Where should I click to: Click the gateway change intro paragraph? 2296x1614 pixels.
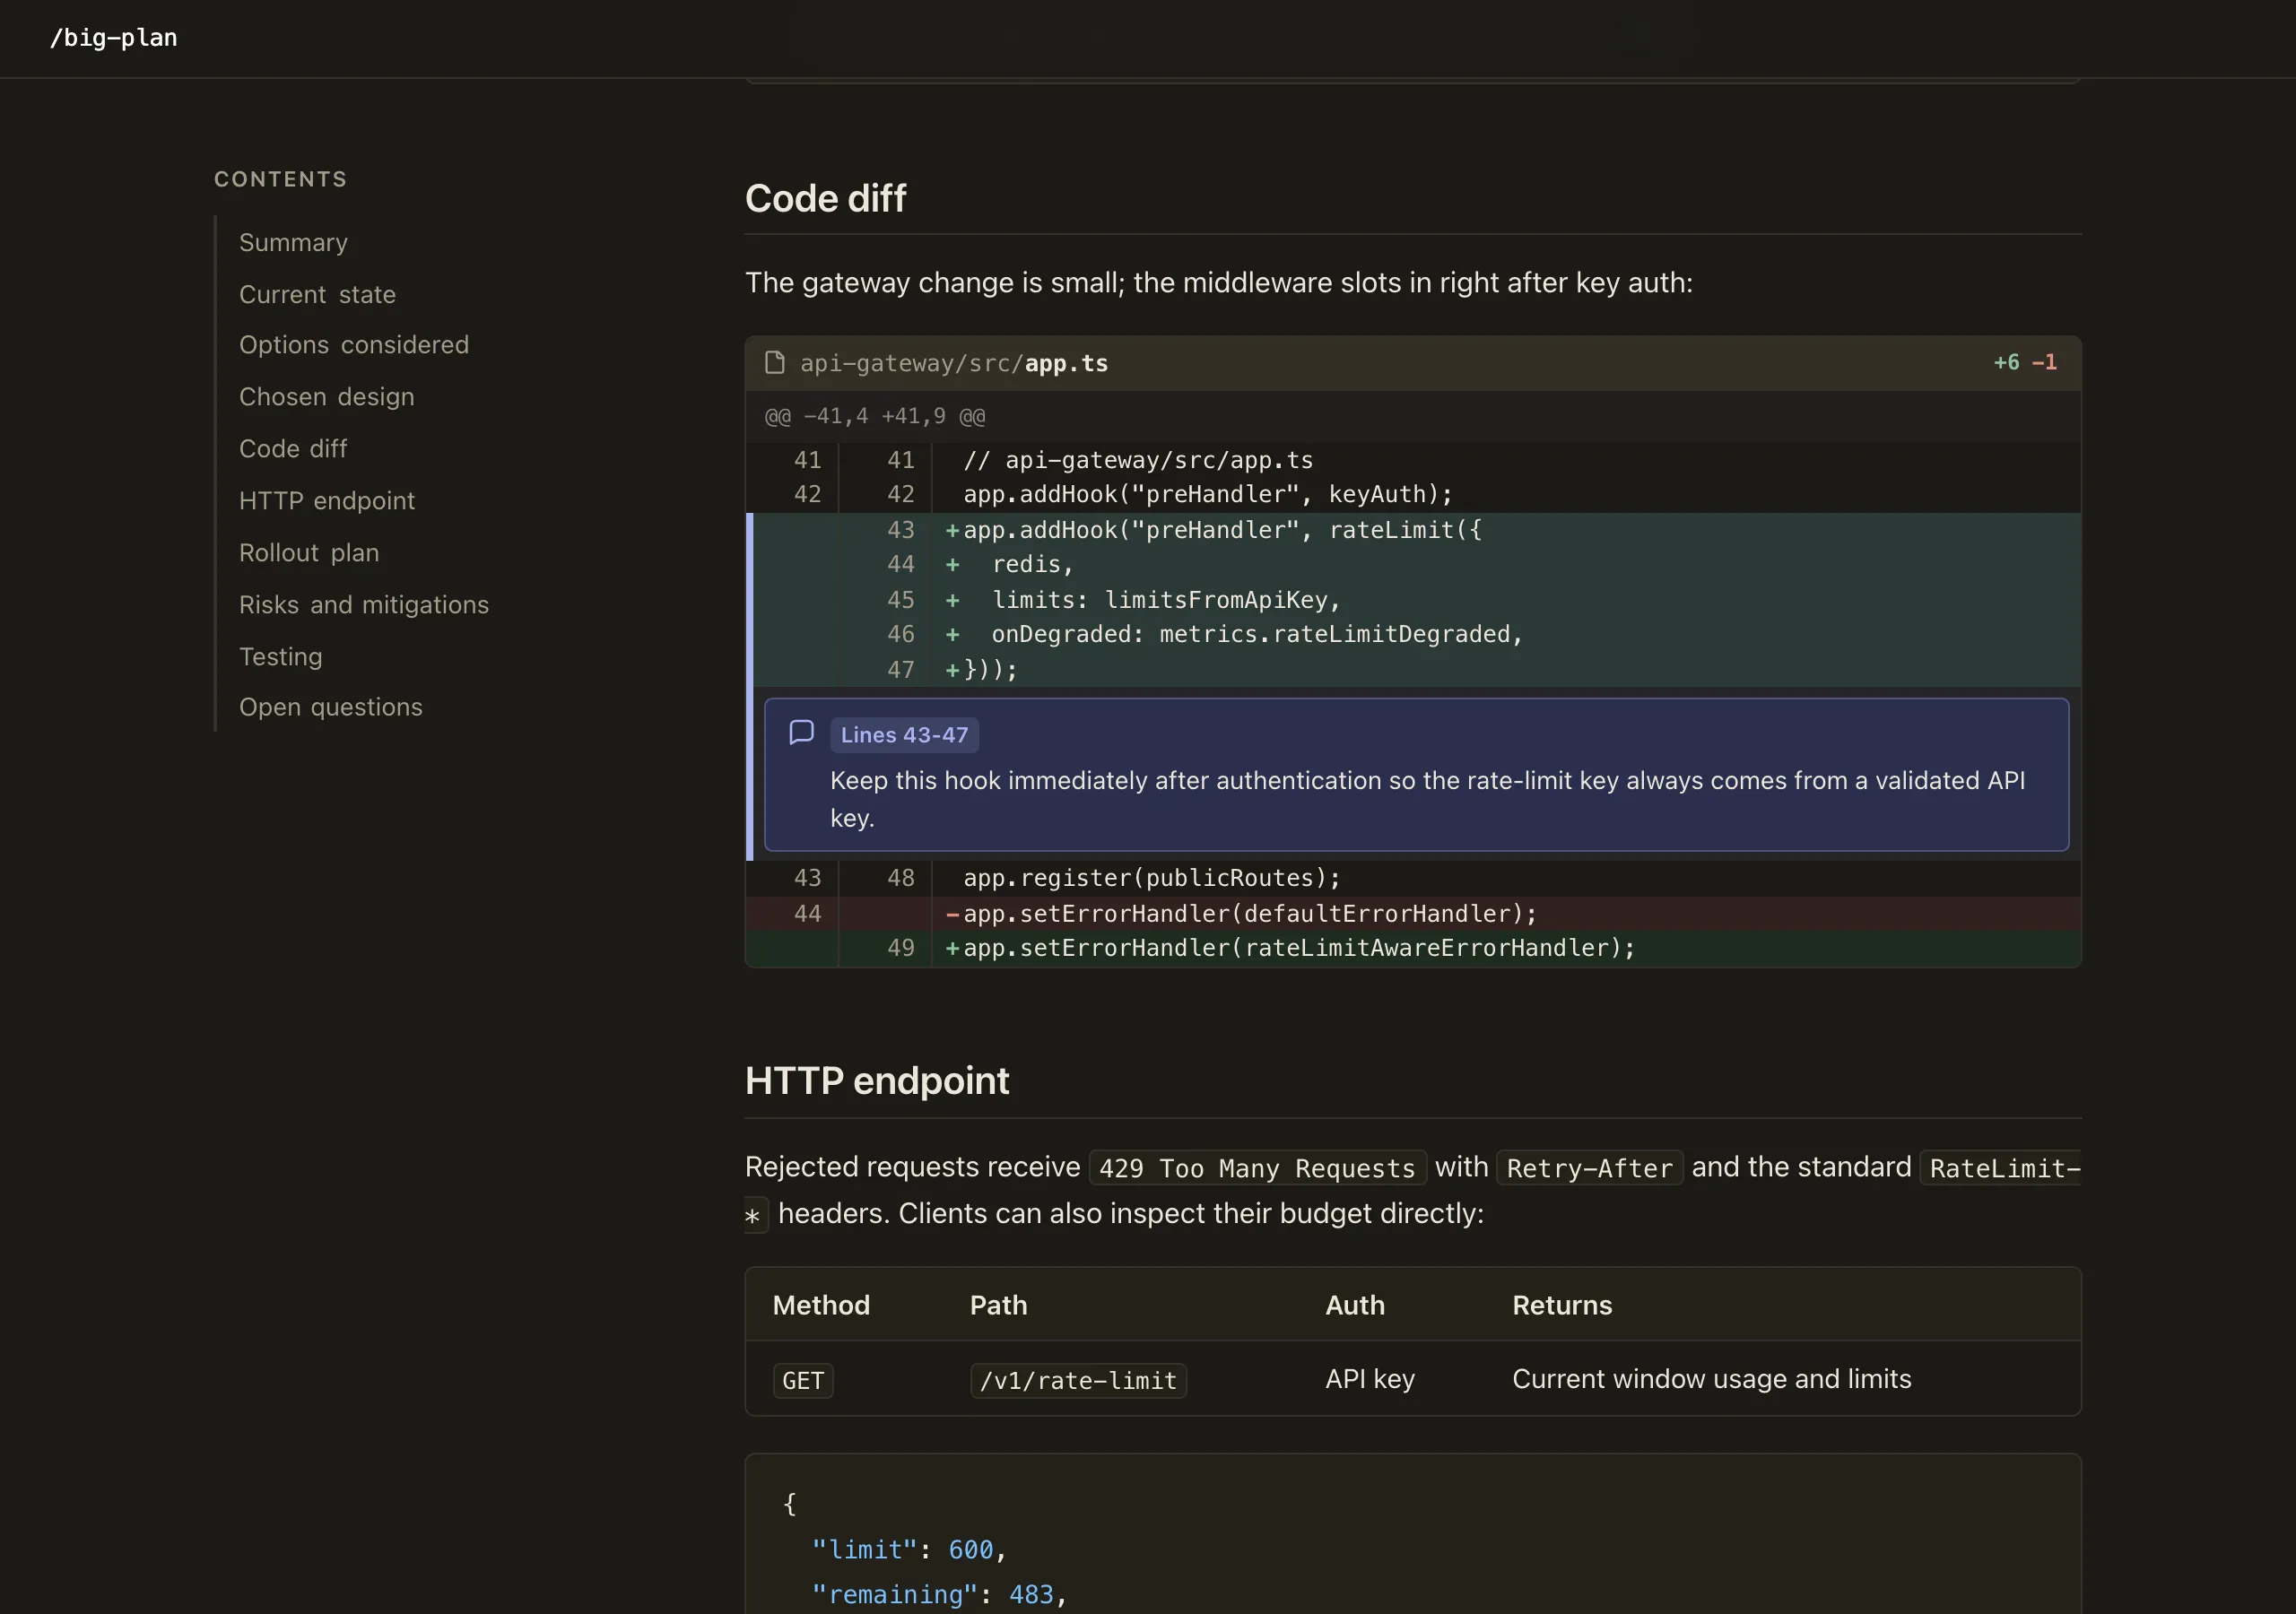point(1218,283)
